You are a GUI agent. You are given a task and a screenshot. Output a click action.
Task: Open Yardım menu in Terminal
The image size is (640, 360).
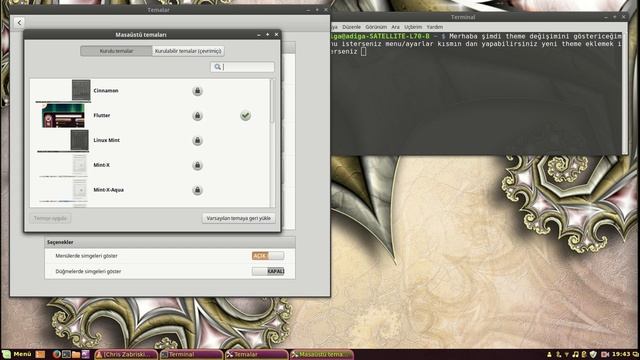click(434, 27)
